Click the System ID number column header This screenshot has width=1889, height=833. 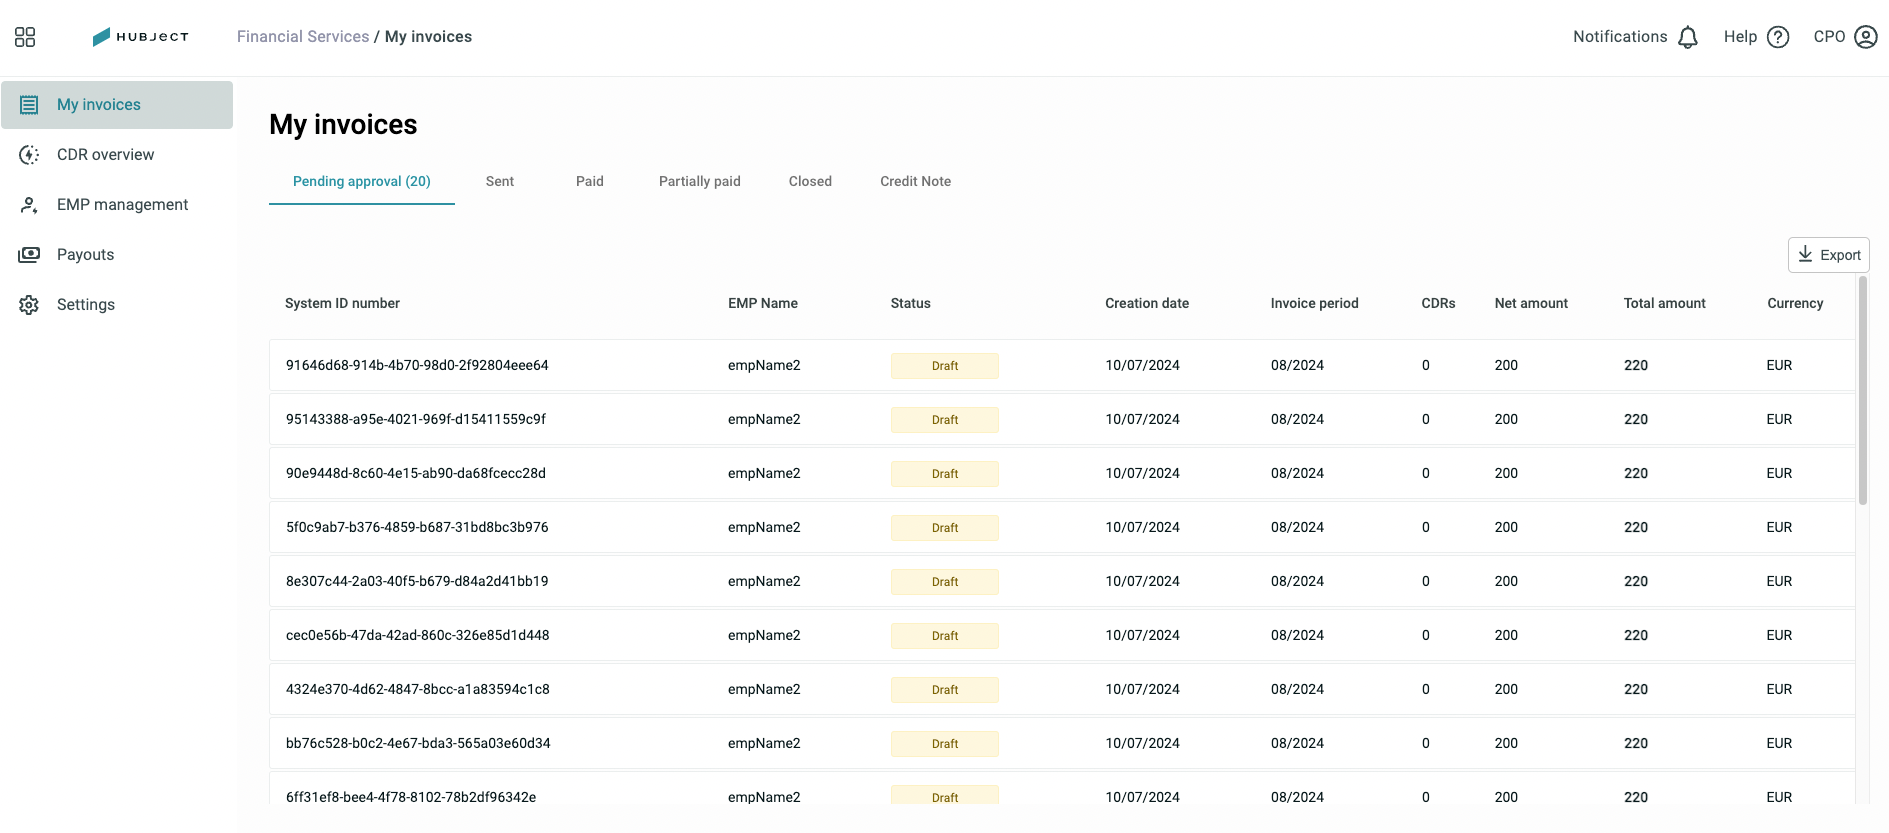coord(342,304)
